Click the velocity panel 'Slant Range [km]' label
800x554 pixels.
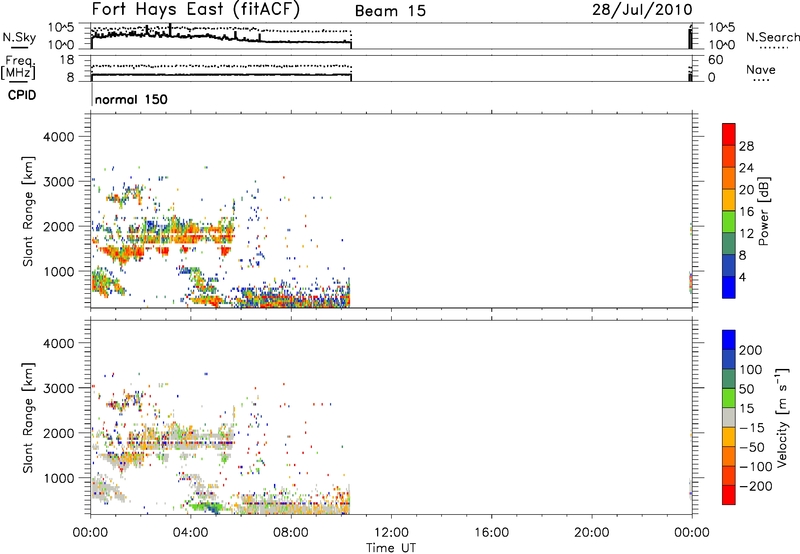coord(29,418)
